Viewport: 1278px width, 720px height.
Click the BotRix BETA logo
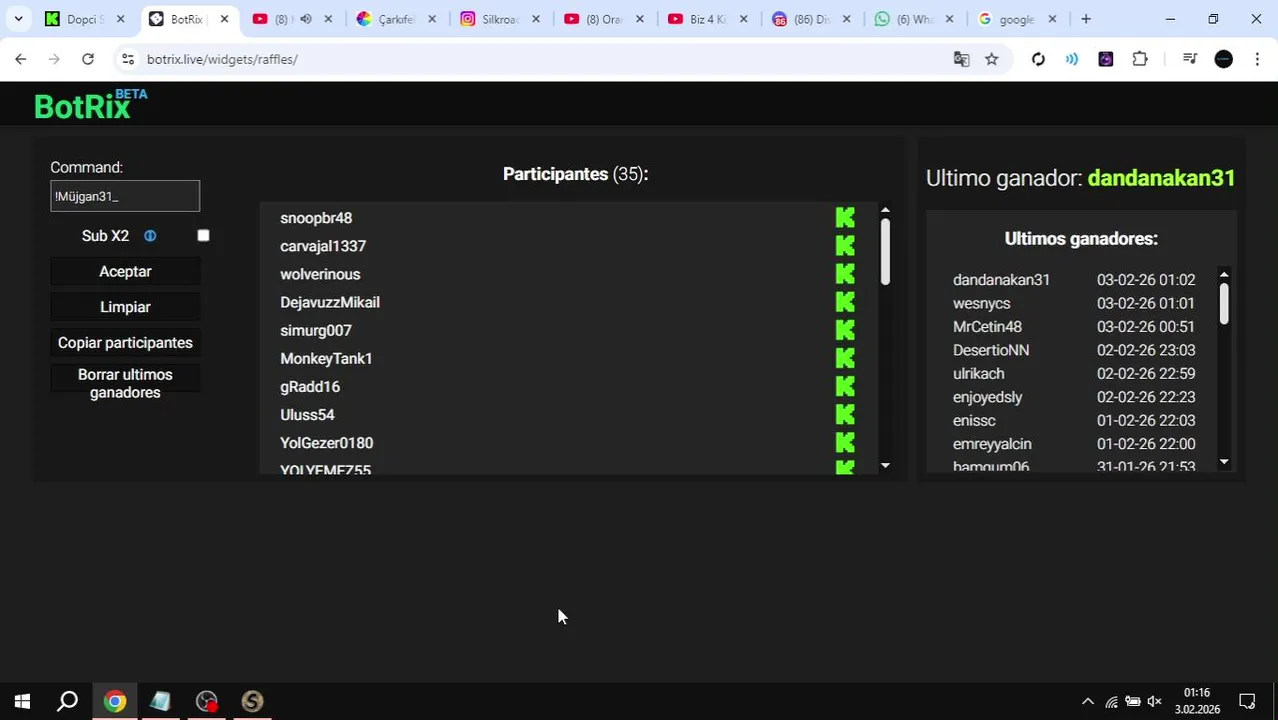click(x=91, y=104)
